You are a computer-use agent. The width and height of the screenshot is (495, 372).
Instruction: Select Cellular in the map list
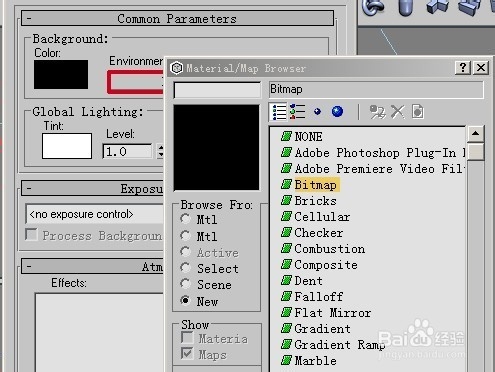pyautogui.click(x=322, y=217)
